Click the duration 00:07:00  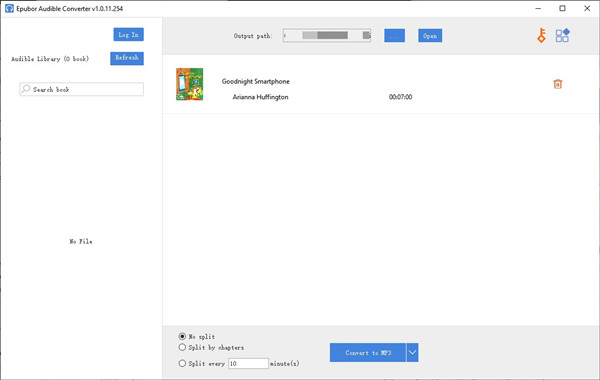[401, 97]
